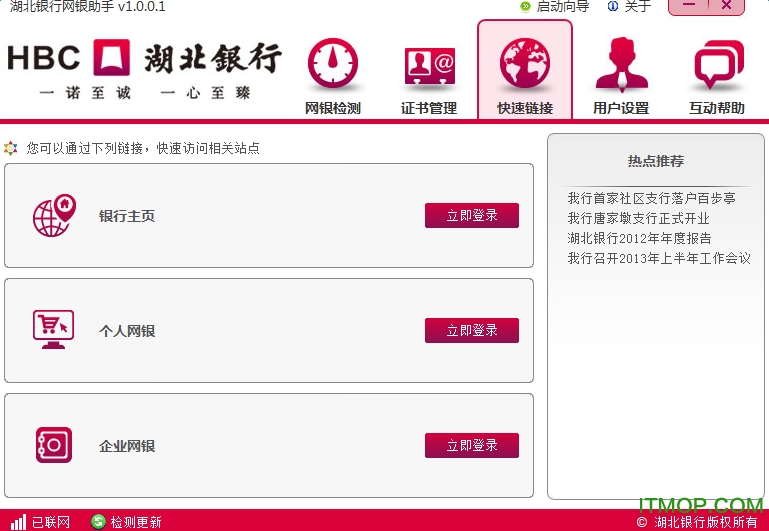Open news 我行唐家墩支行正式开业

coord(638,218)
